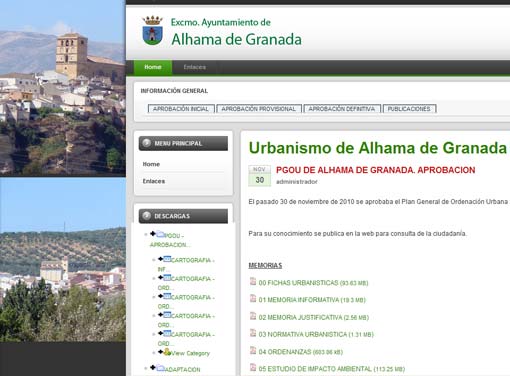Open PDF icon for 04 Ordenanzas
This screenshot has height=376, width=510.
[x=253, y=350]
